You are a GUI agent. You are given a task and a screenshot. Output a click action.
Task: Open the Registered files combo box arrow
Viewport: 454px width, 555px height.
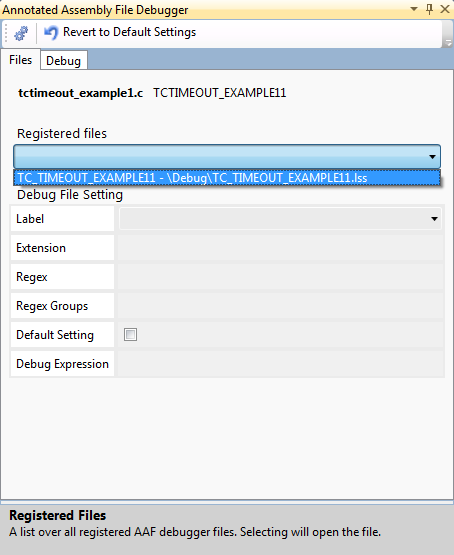coord(432,156)
